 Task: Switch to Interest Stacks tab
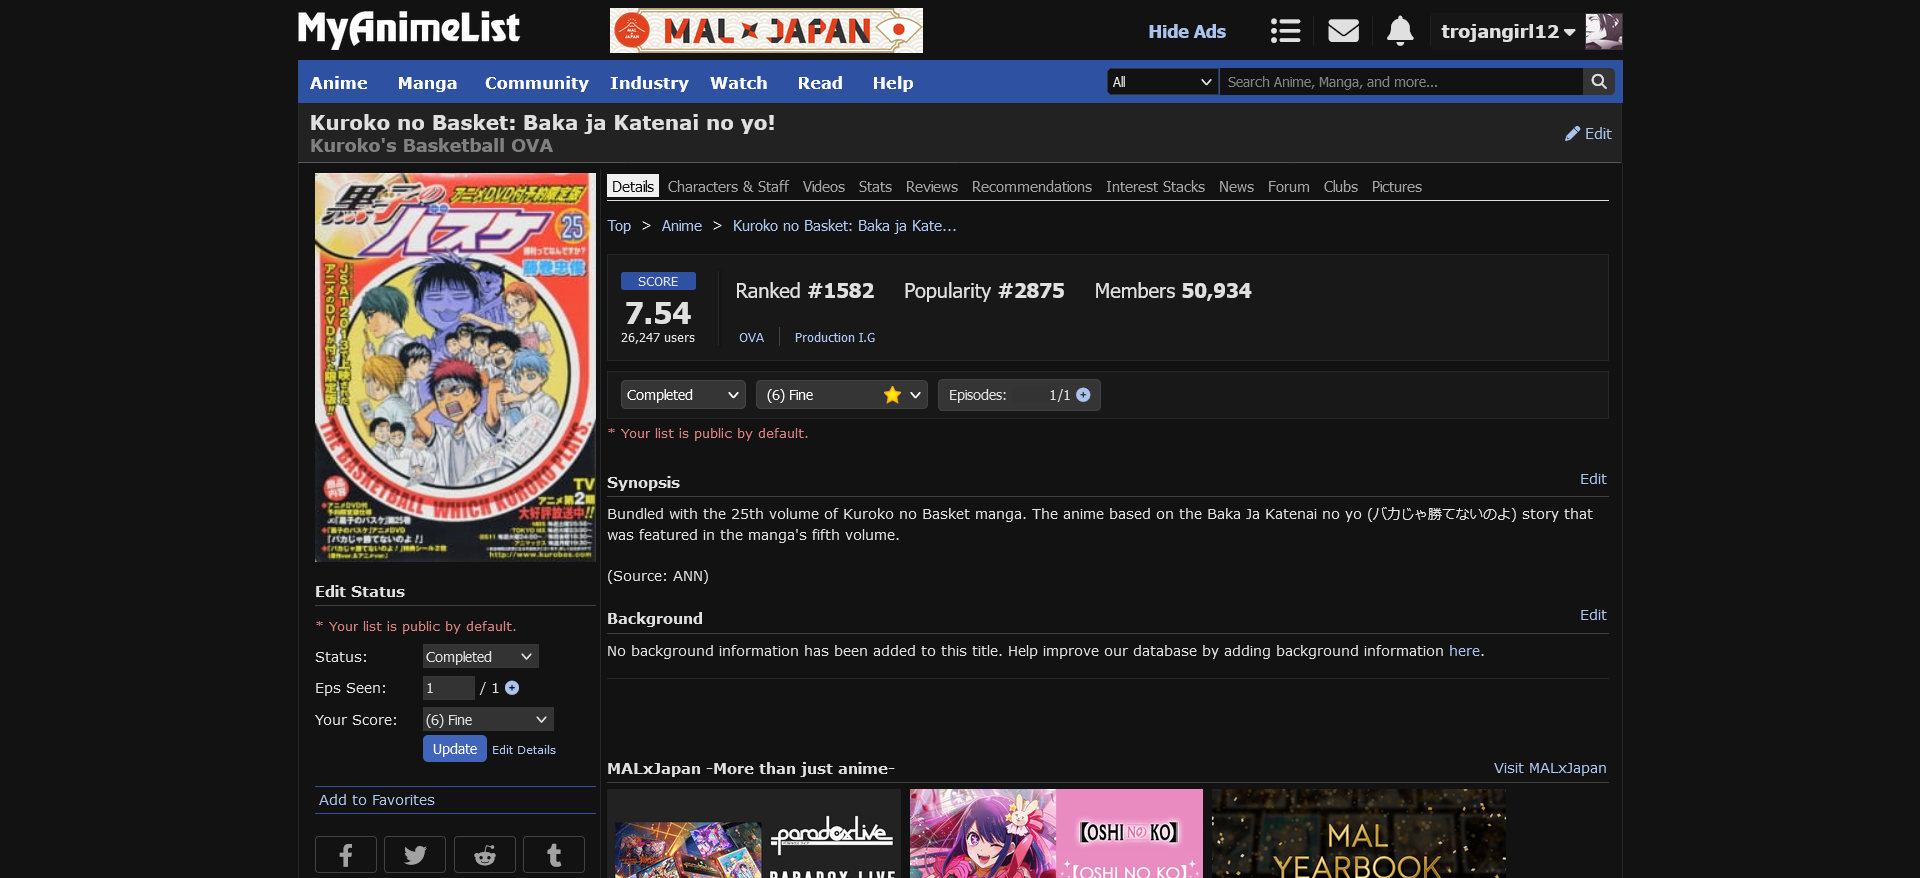tap(1155, 187)
